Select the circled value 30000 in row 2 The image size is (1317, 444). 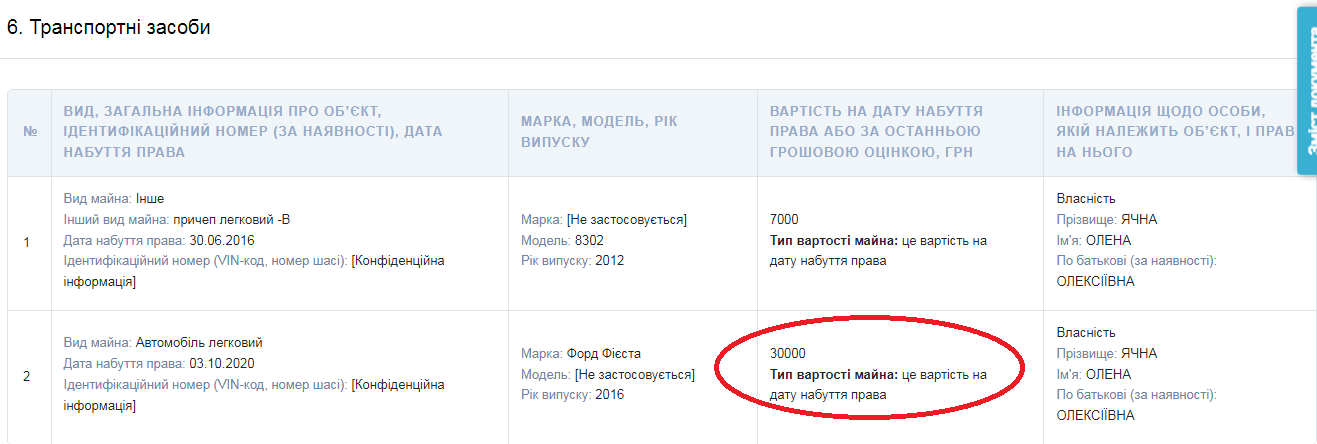pyautogui.click(x=788, y=354)
